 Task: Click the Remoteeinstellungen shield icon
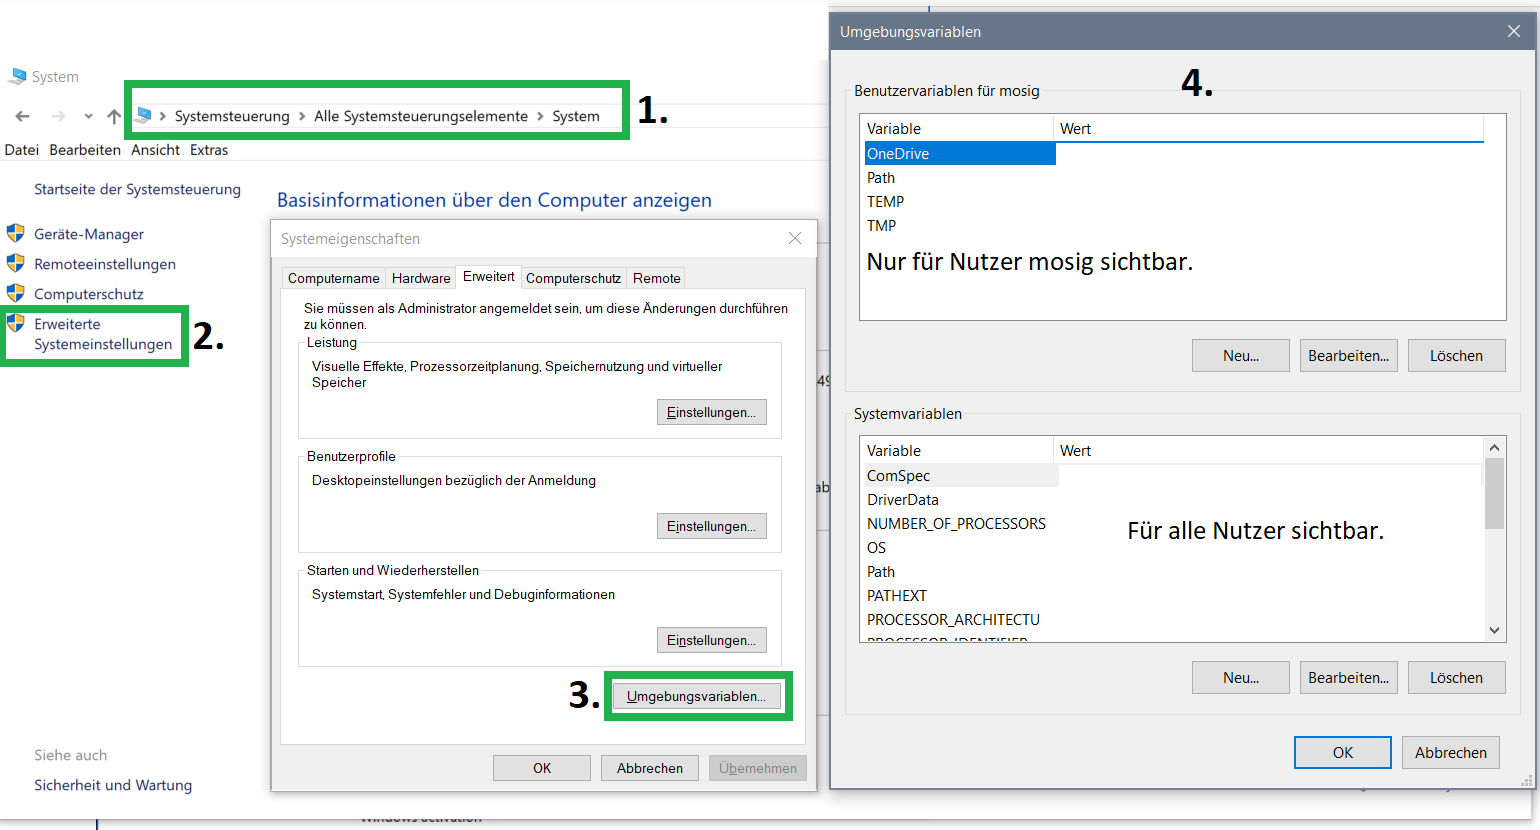point(15,264)
